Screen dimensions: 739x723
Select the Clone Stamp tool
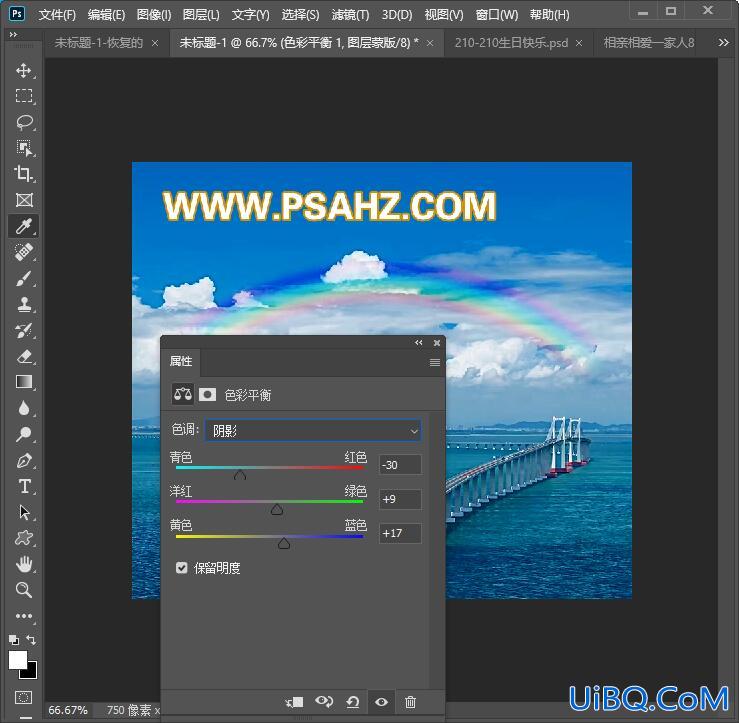24,304
